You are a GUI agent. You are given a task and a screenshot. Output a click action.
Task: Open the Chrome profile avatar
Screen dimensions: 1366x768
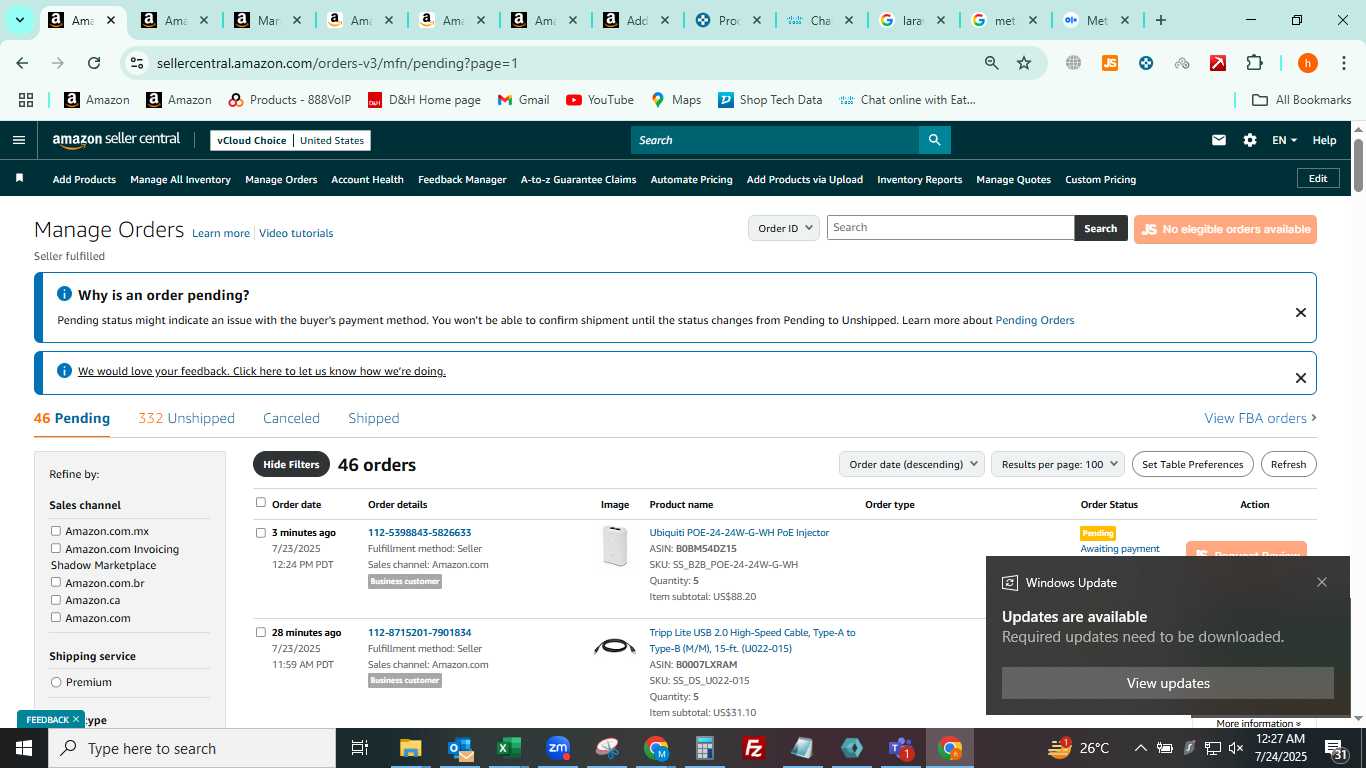tap(1307, 63)
